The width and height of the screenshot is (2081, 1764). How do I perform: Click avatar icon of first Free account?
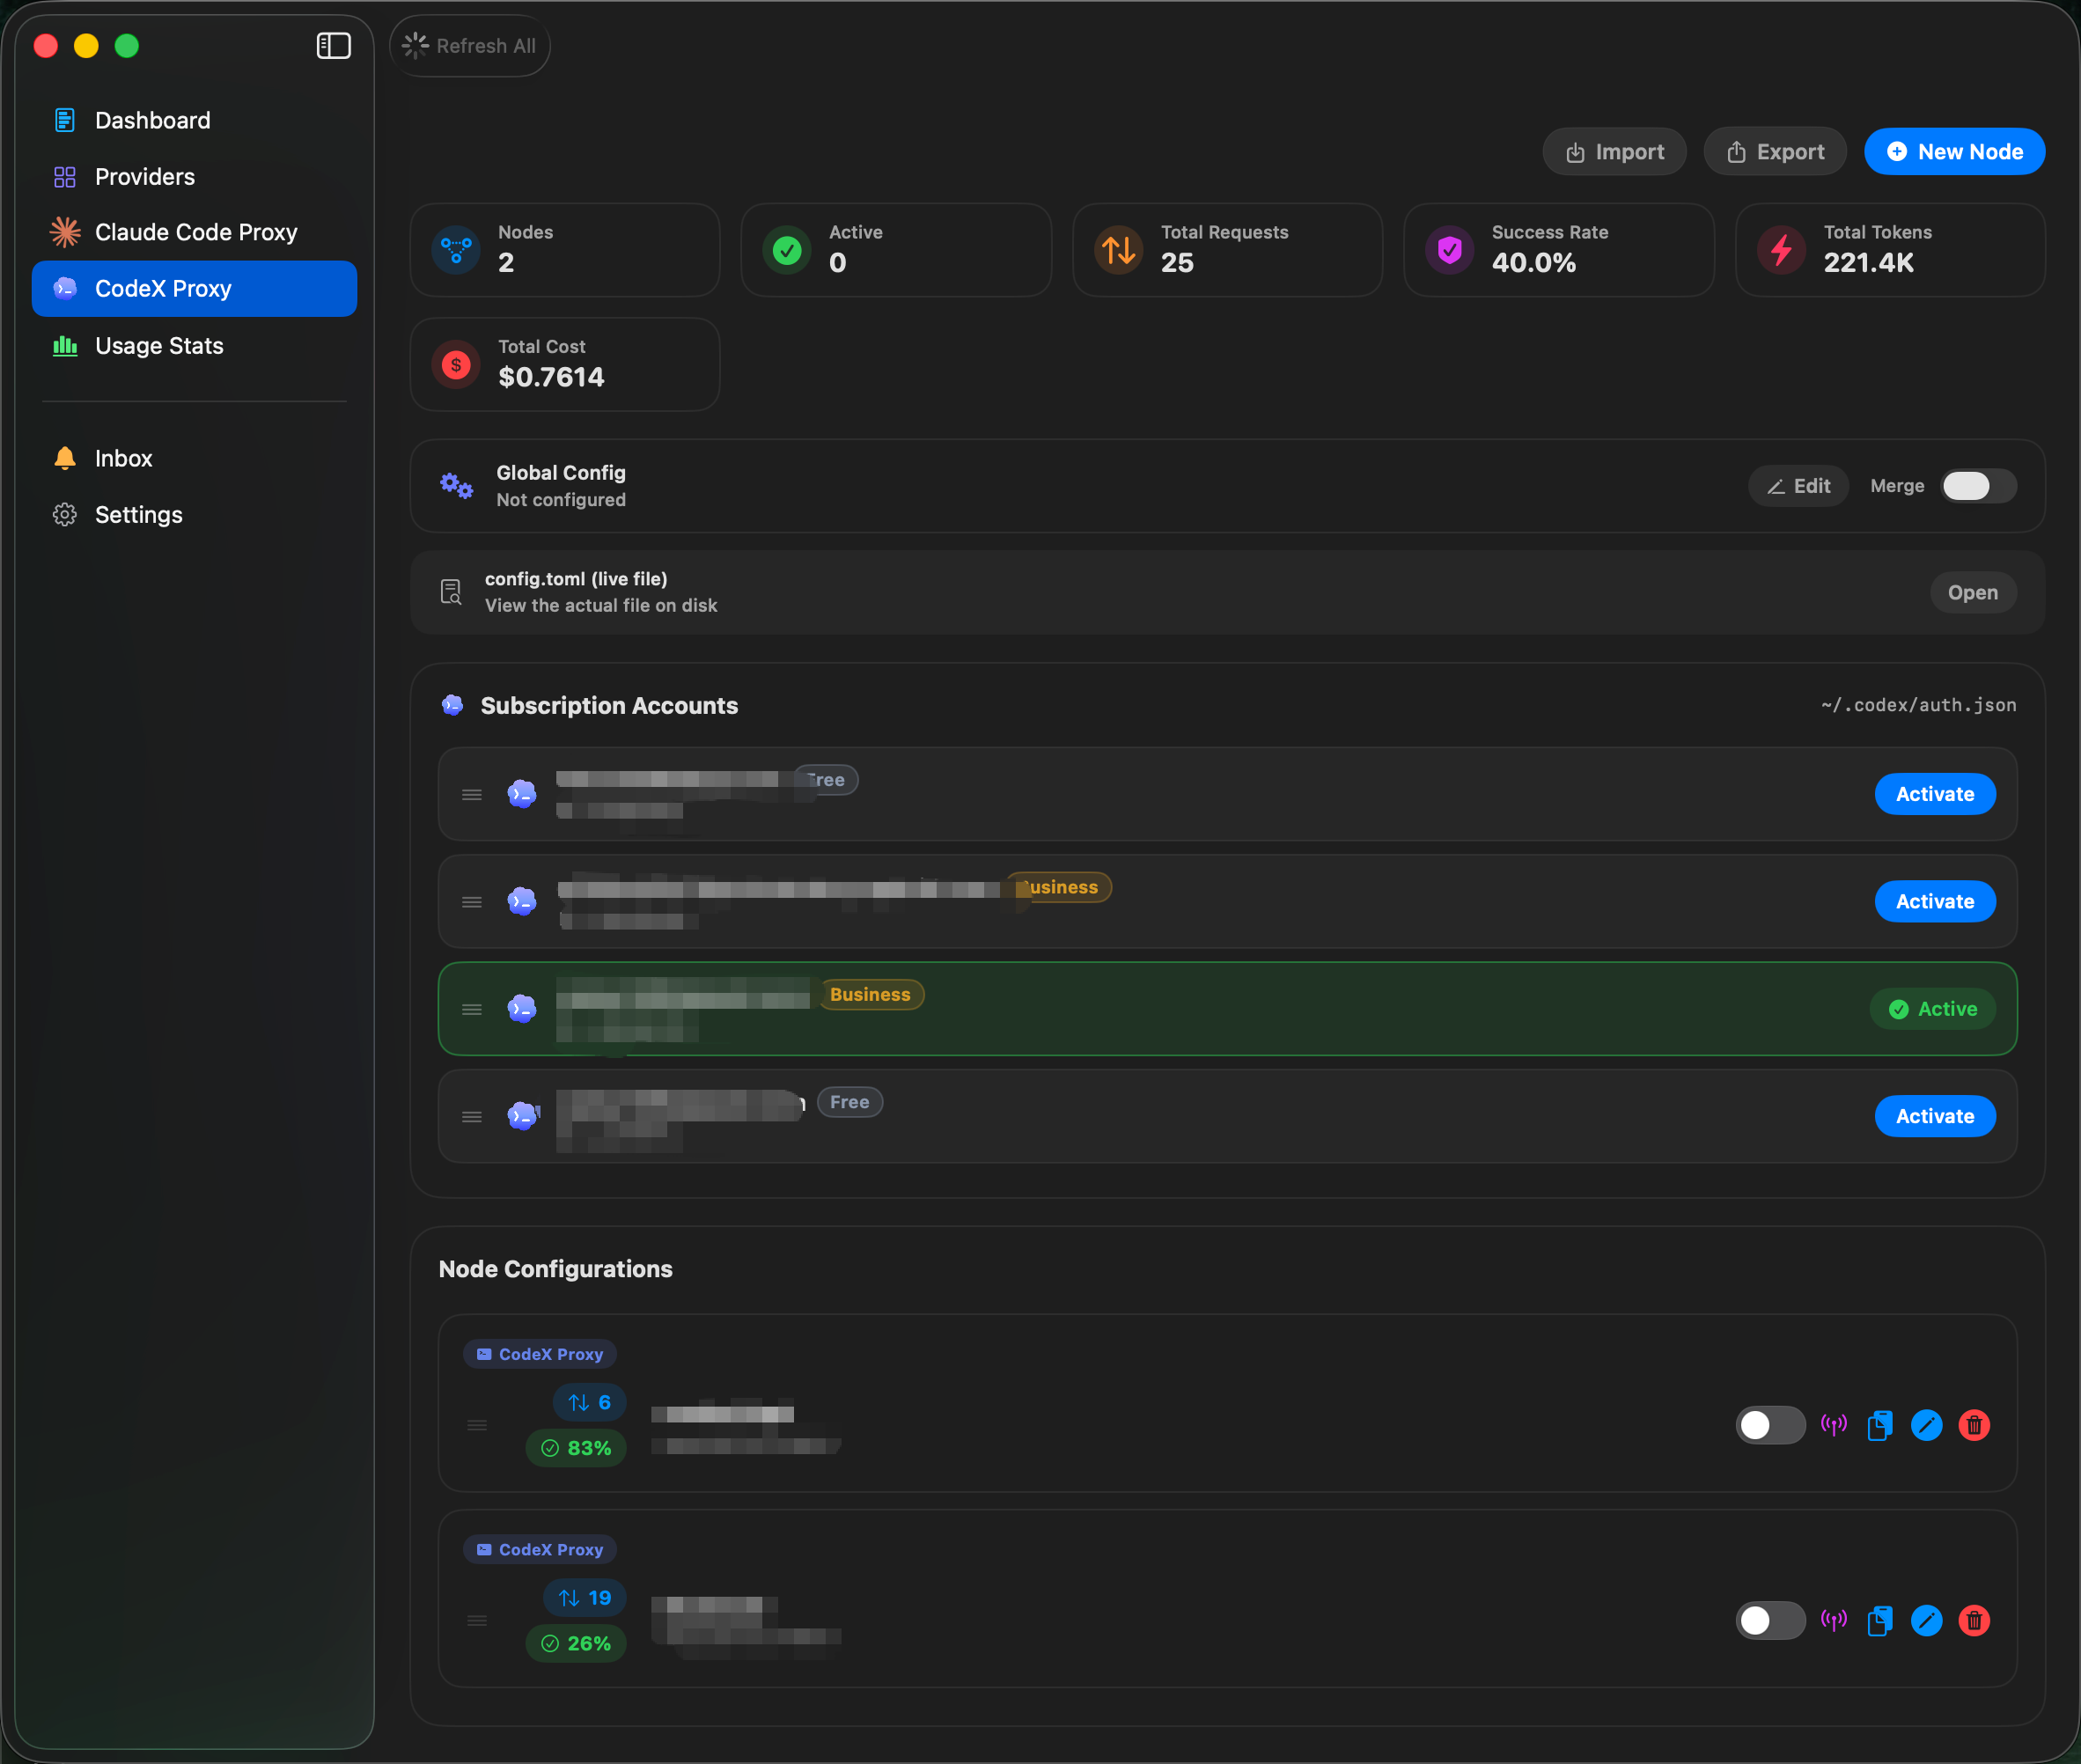pos(522,794)
